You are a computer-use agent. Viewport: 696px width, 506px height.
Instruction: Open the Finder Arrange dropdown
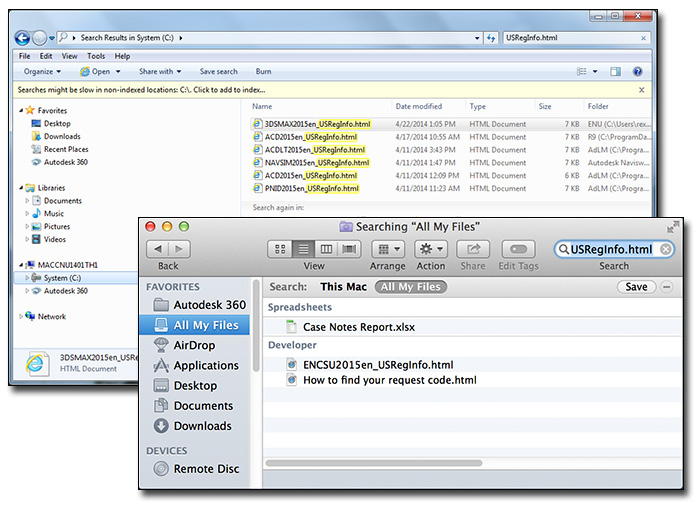click(x=388, y=249)
